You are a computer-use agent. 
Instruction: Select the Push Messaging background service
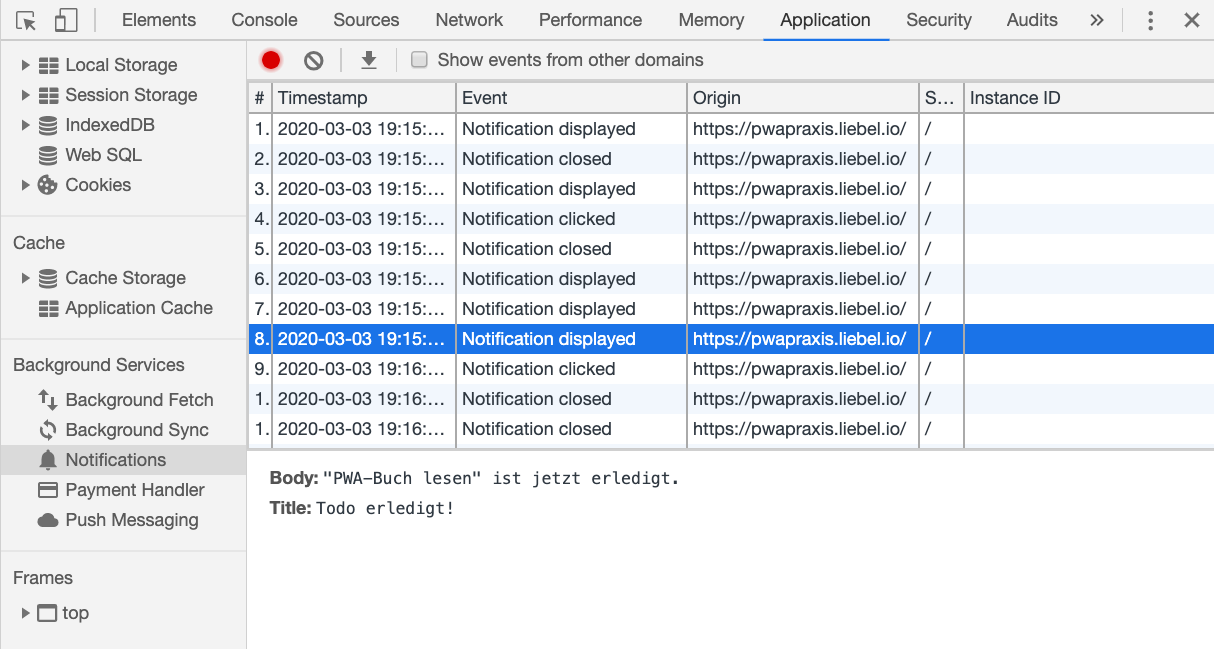click(131, 520)
